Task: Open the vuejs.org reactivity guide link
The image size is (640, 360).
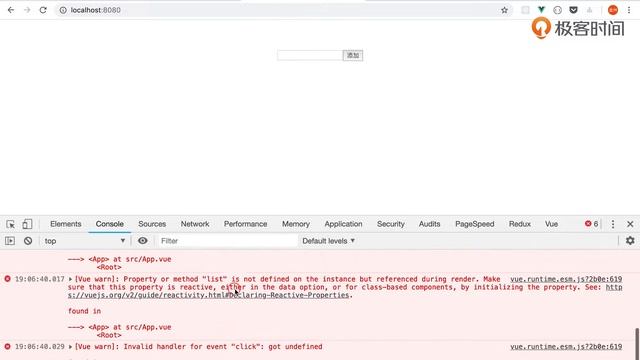Action: pos(208,295)
